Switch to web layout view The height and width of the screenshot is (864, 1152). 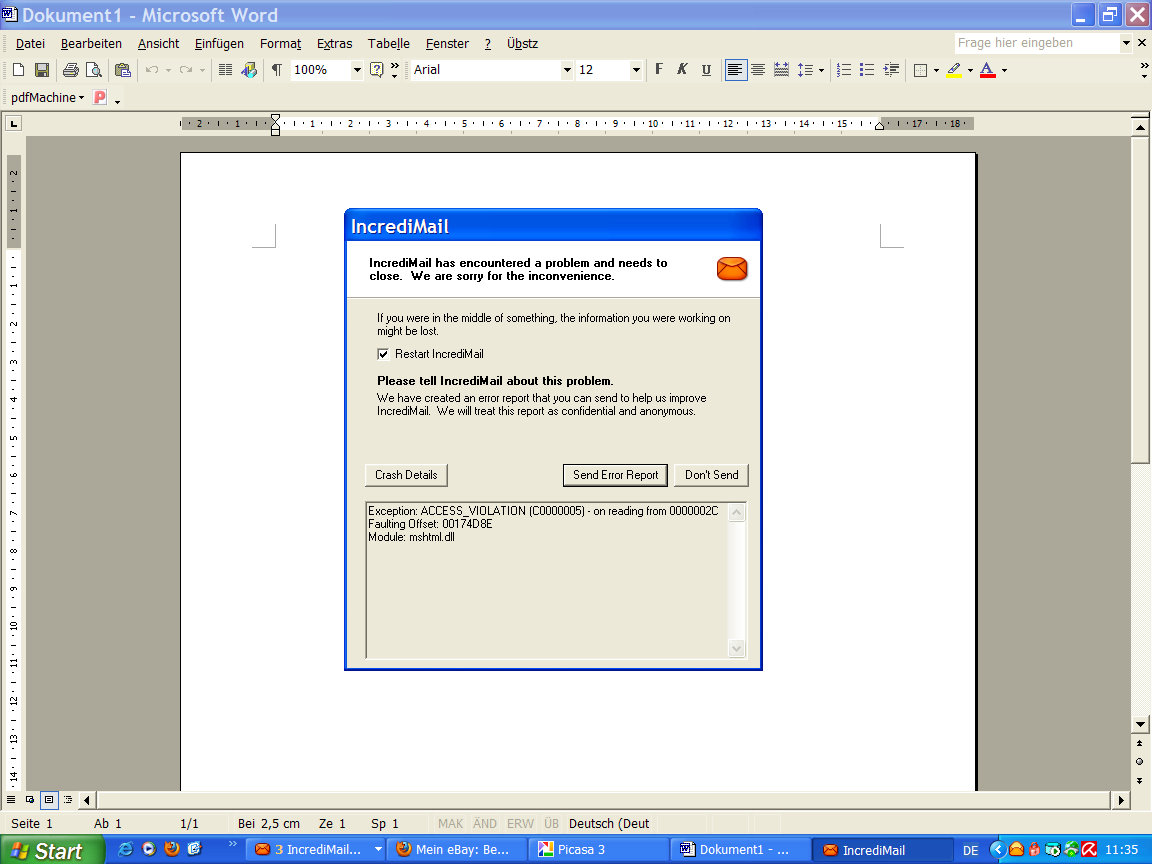coord(30,799)
